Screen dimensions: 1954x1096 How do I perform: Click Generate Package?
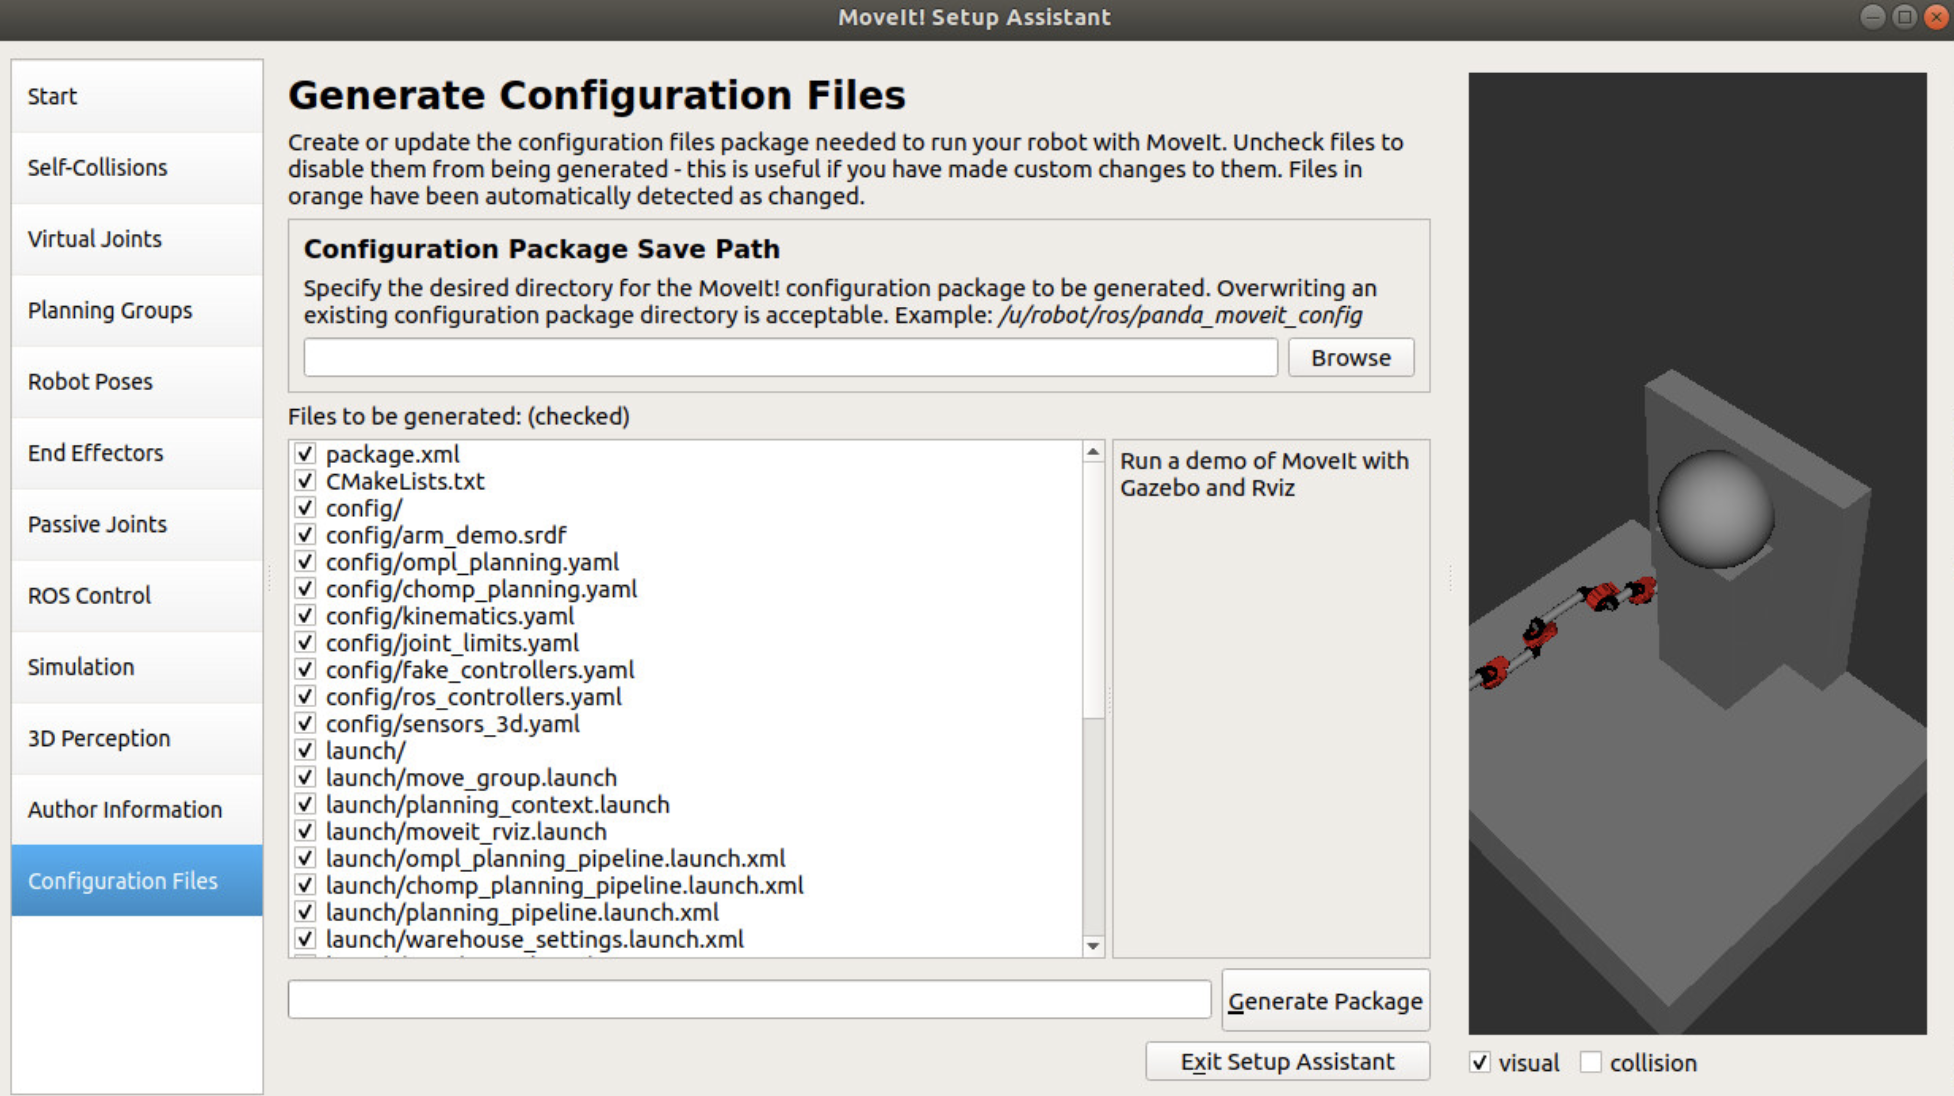click(x=1325, y=1001)
